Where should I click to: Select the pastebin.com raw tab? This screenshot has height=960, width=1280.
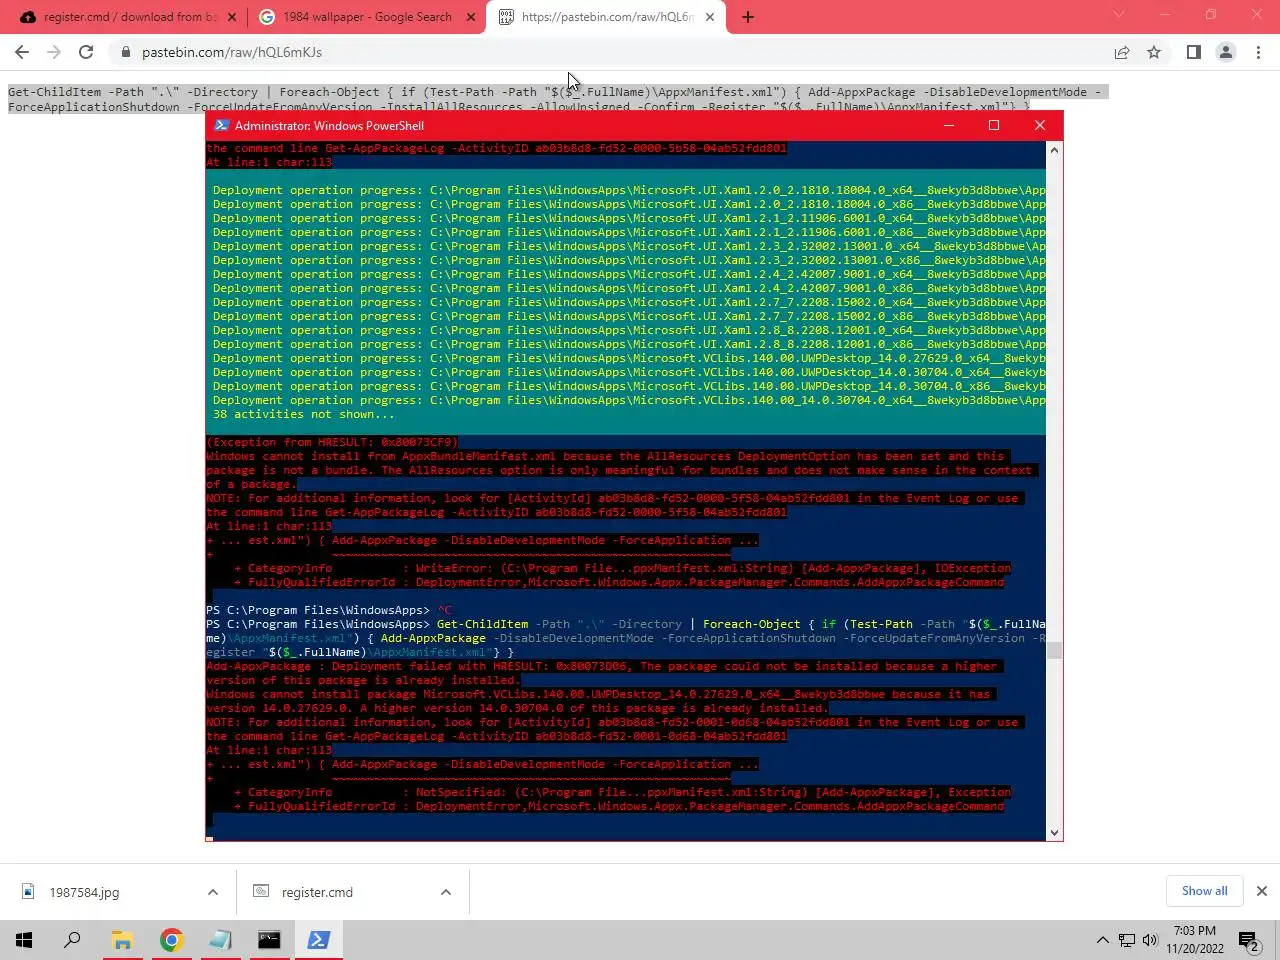click(607, 17)
